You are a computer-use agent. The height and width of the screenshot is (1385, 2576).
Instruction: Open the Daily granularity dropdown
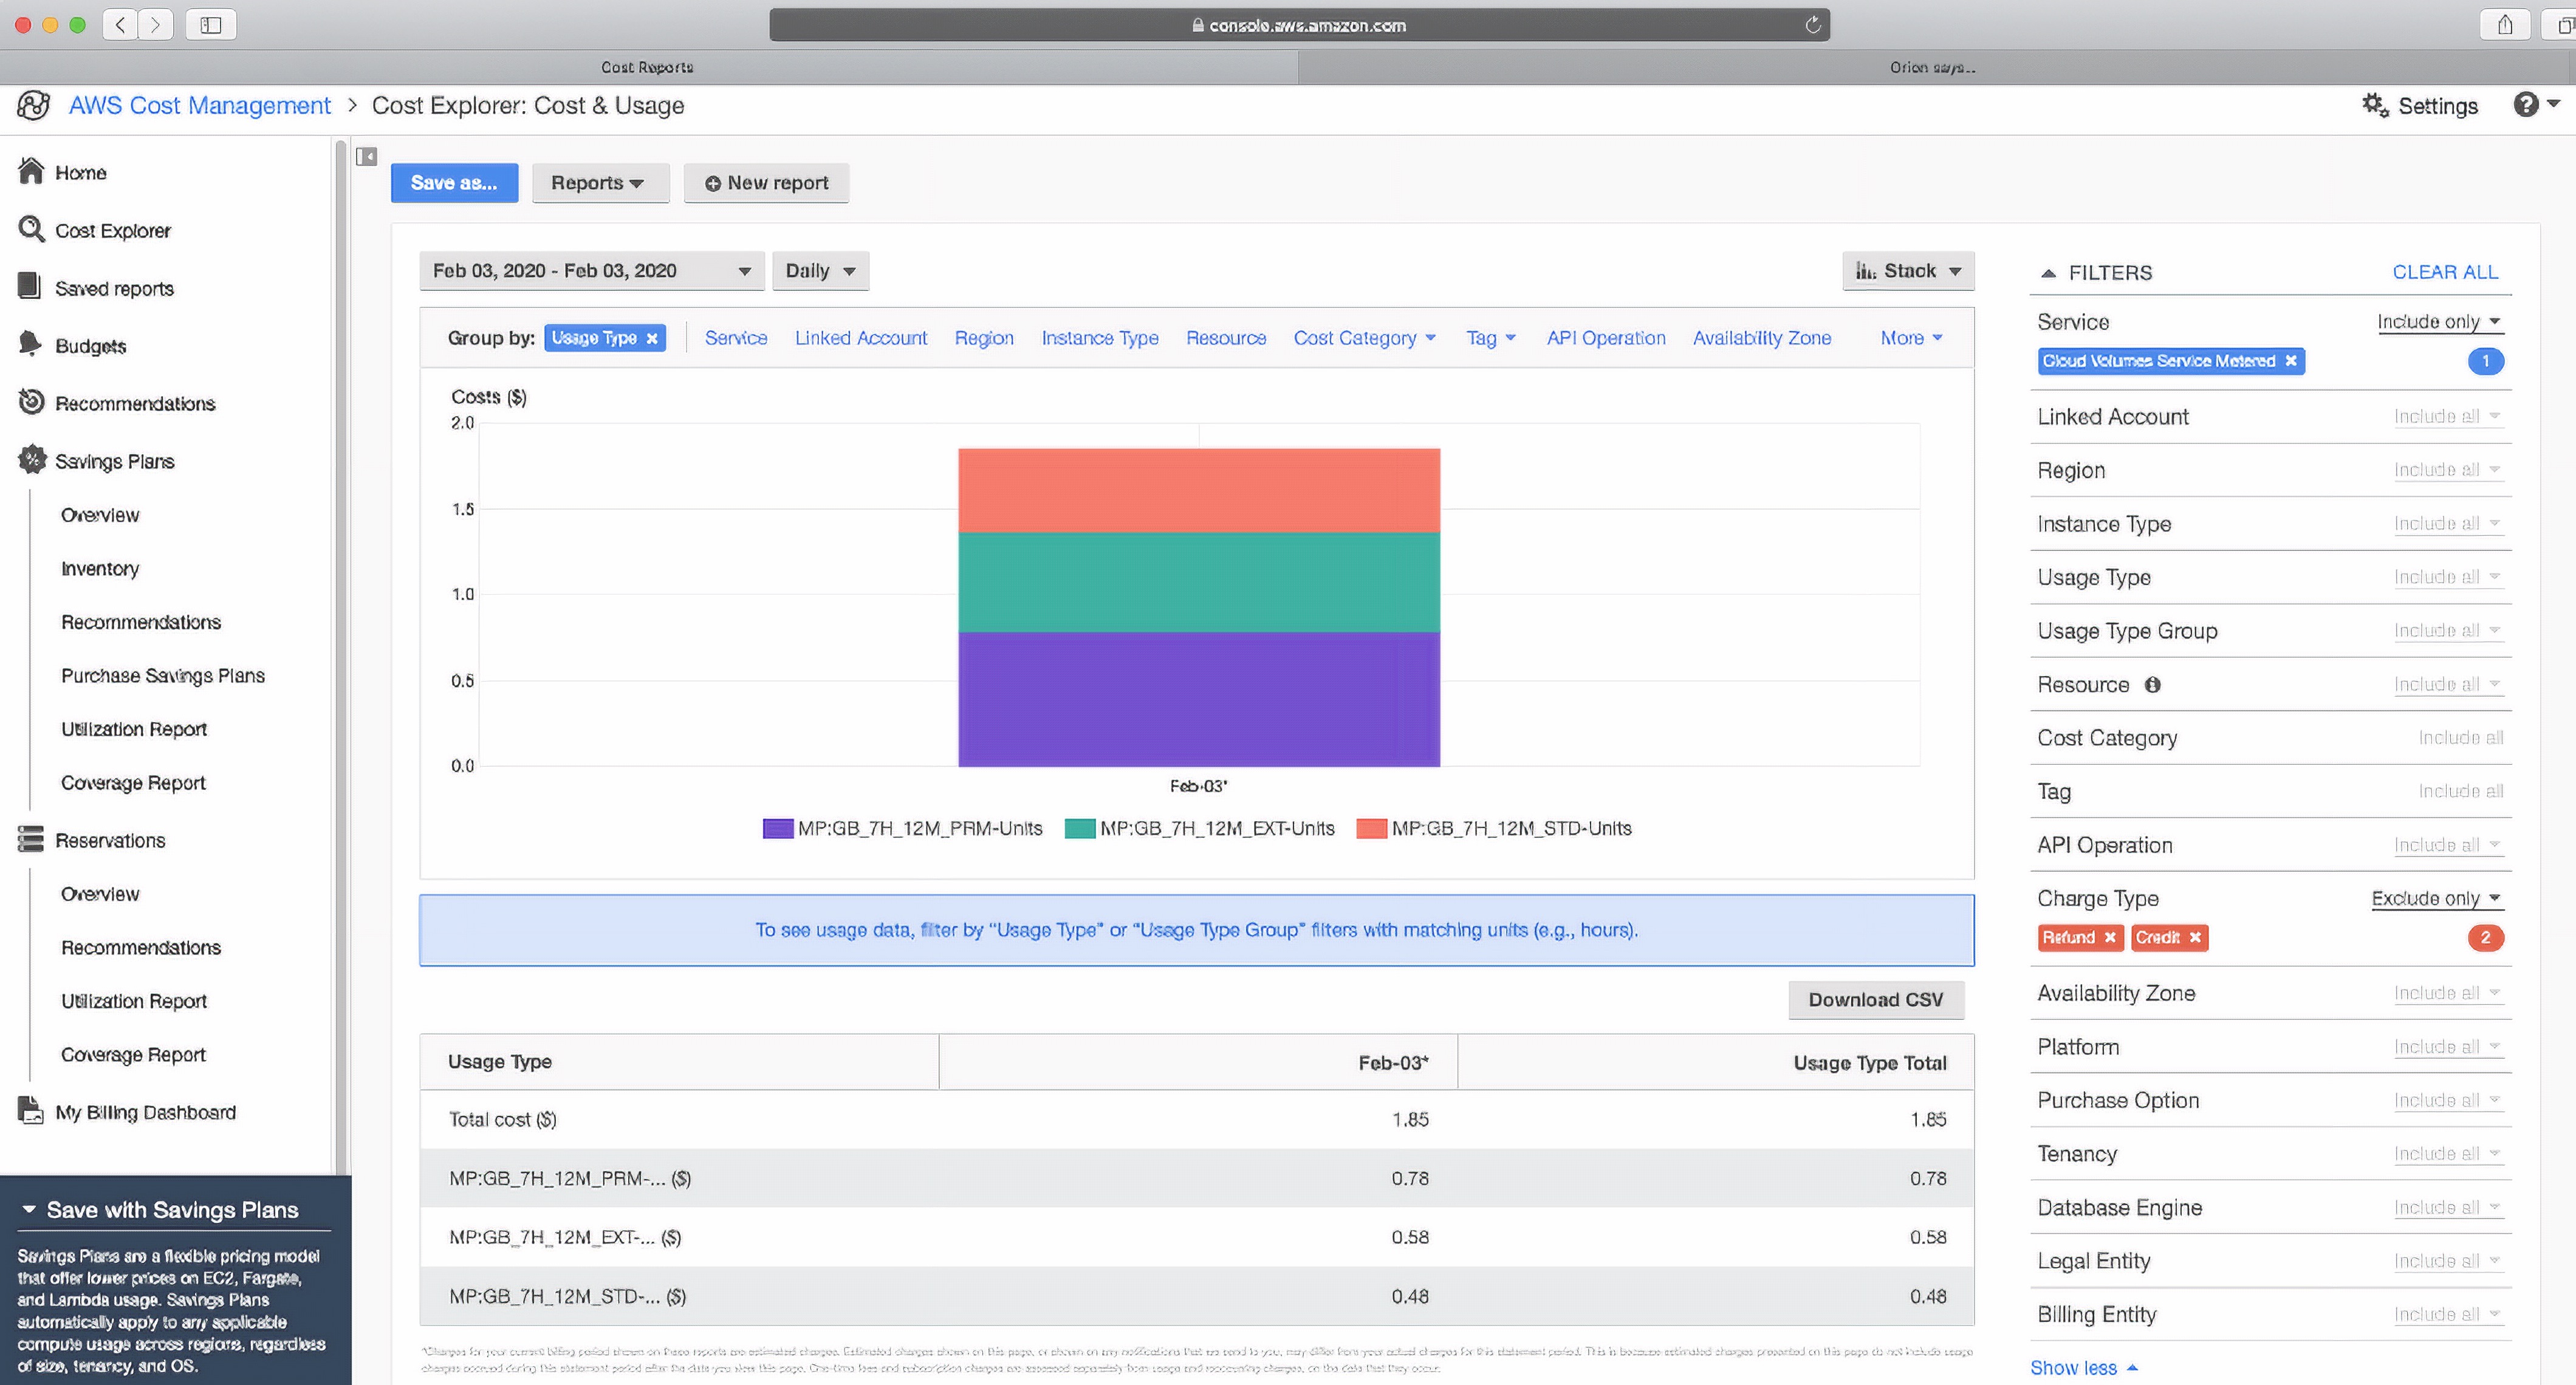(x=820, y=271)
